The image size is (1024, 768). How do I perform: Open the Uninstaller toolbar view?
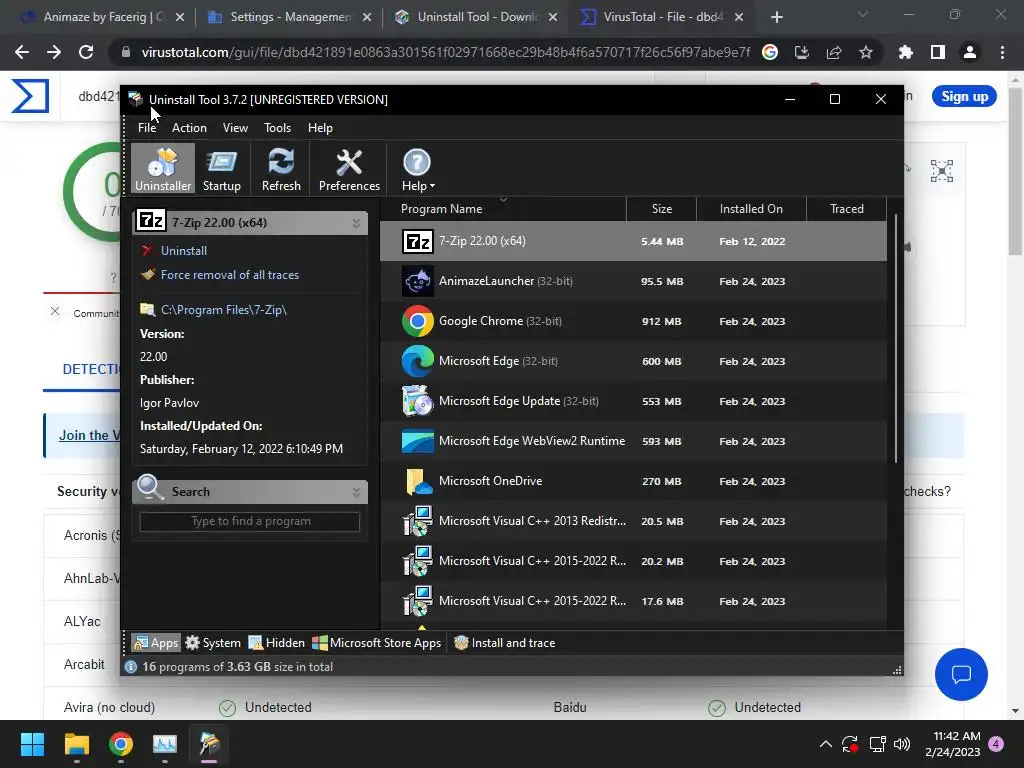point(163,169)
